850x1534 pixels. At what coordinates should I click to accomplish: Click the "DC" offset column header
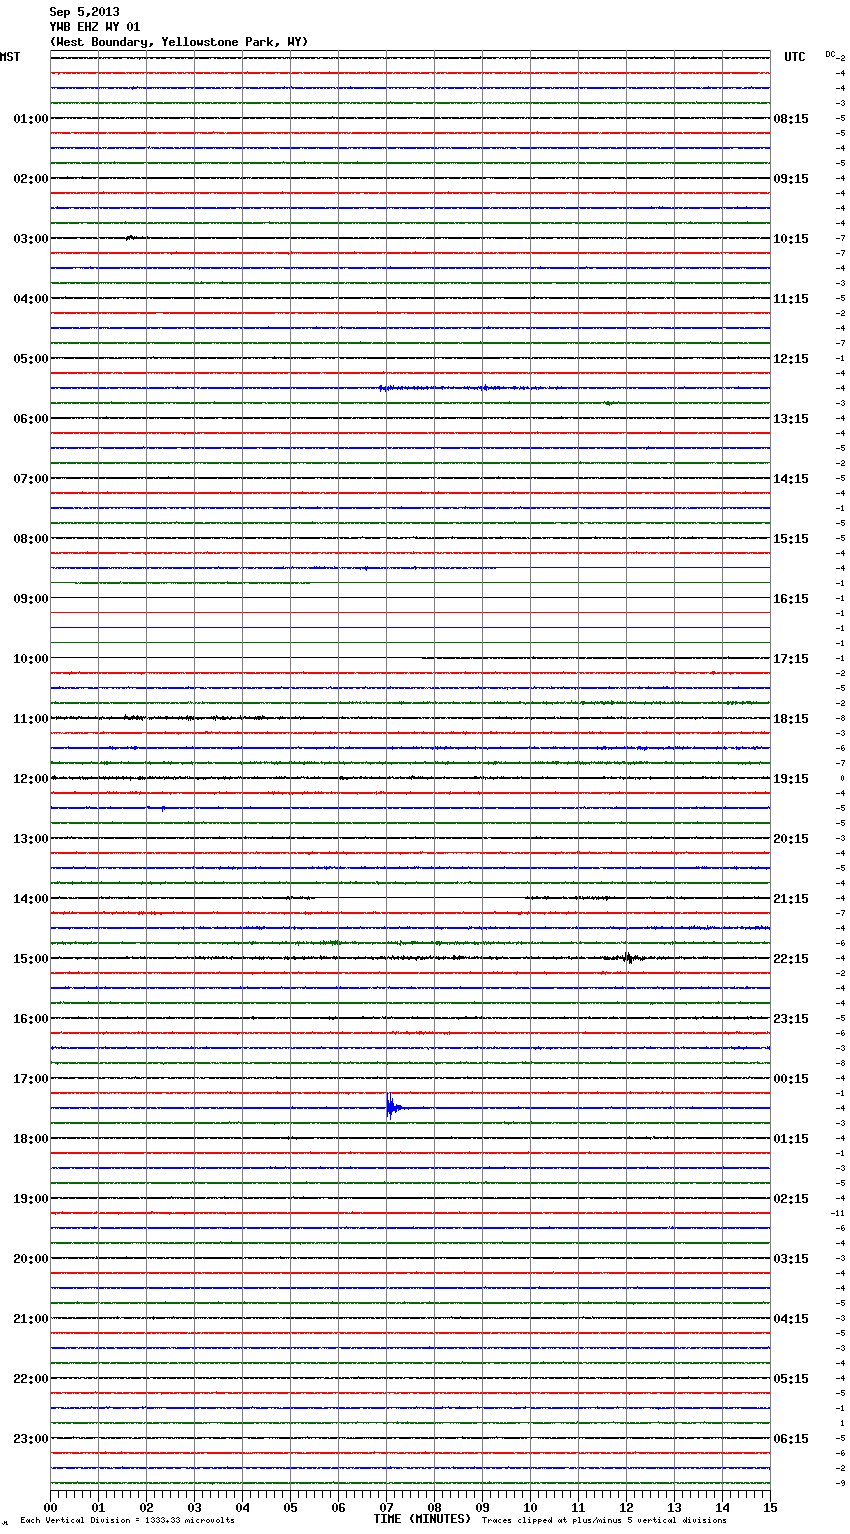[x=830, y=54]
